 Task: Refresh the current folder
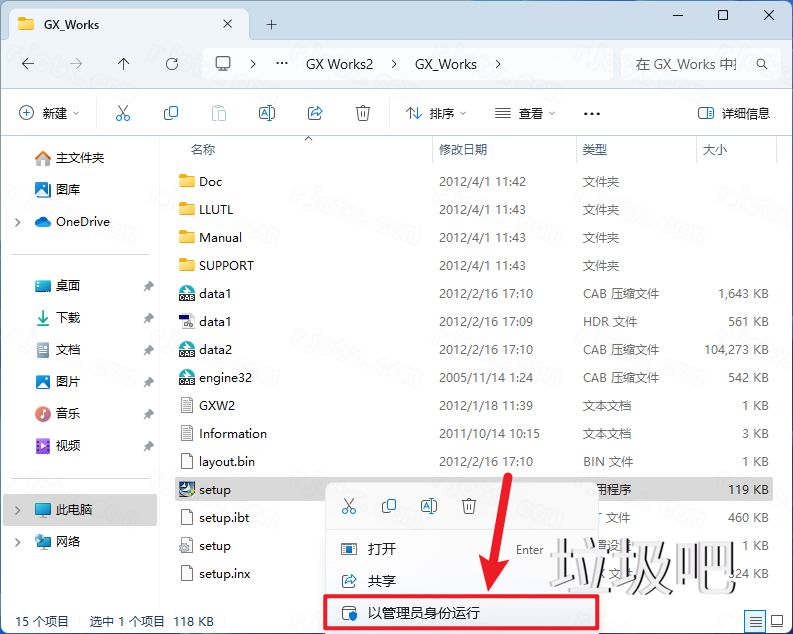172,64
